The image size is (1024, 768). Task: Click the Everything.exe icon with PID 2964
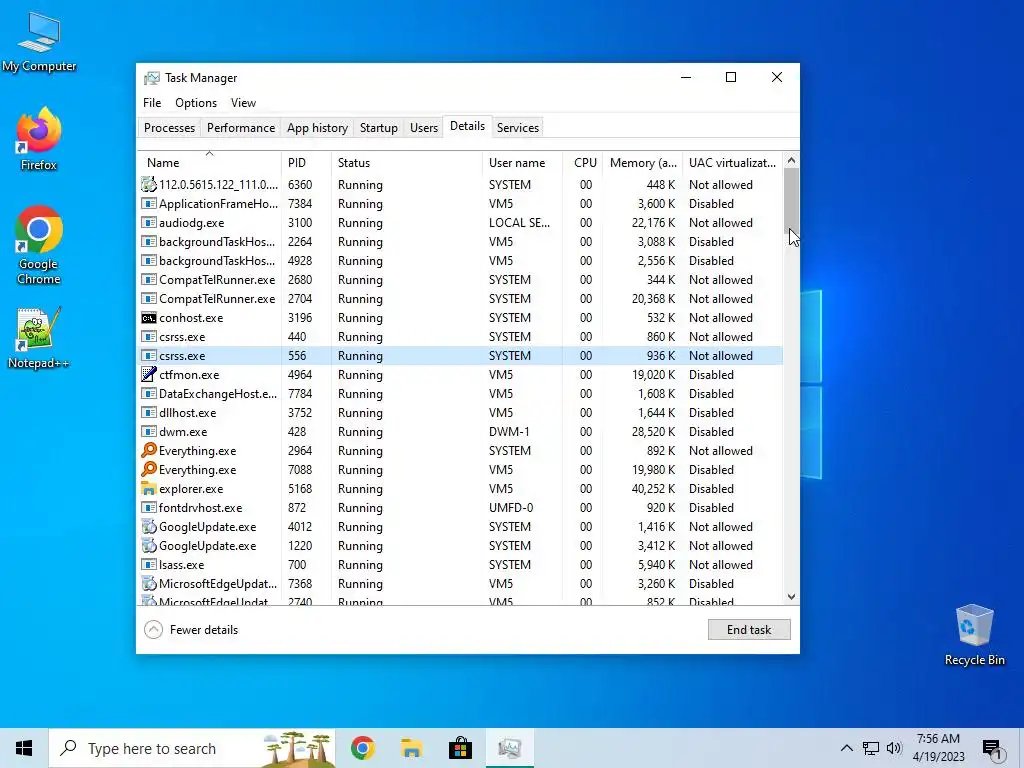tap(149, 451)
